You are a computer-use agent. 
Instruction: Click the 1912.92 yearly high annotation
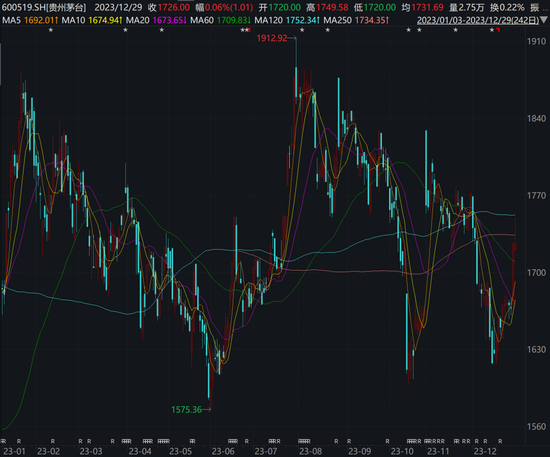272,38
